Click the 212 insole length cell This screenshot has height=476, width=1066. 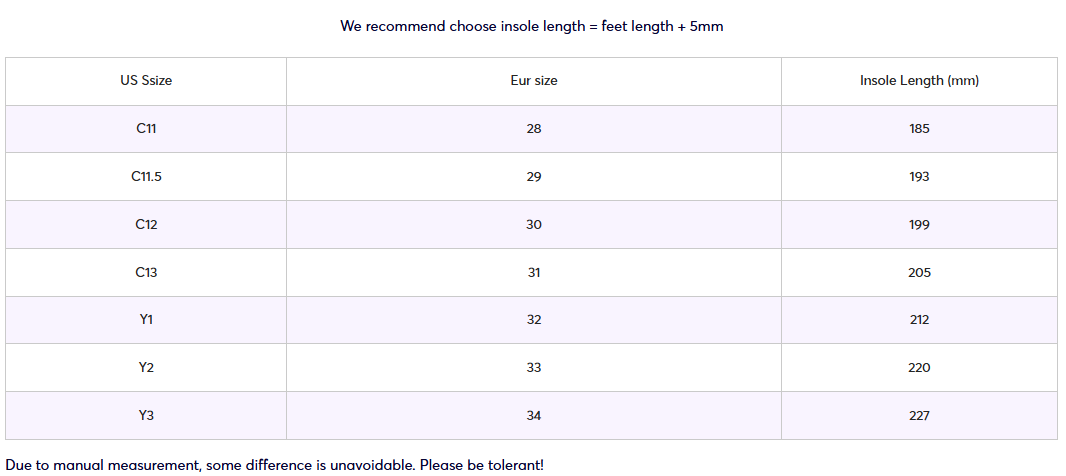click(x=919, y=320)
